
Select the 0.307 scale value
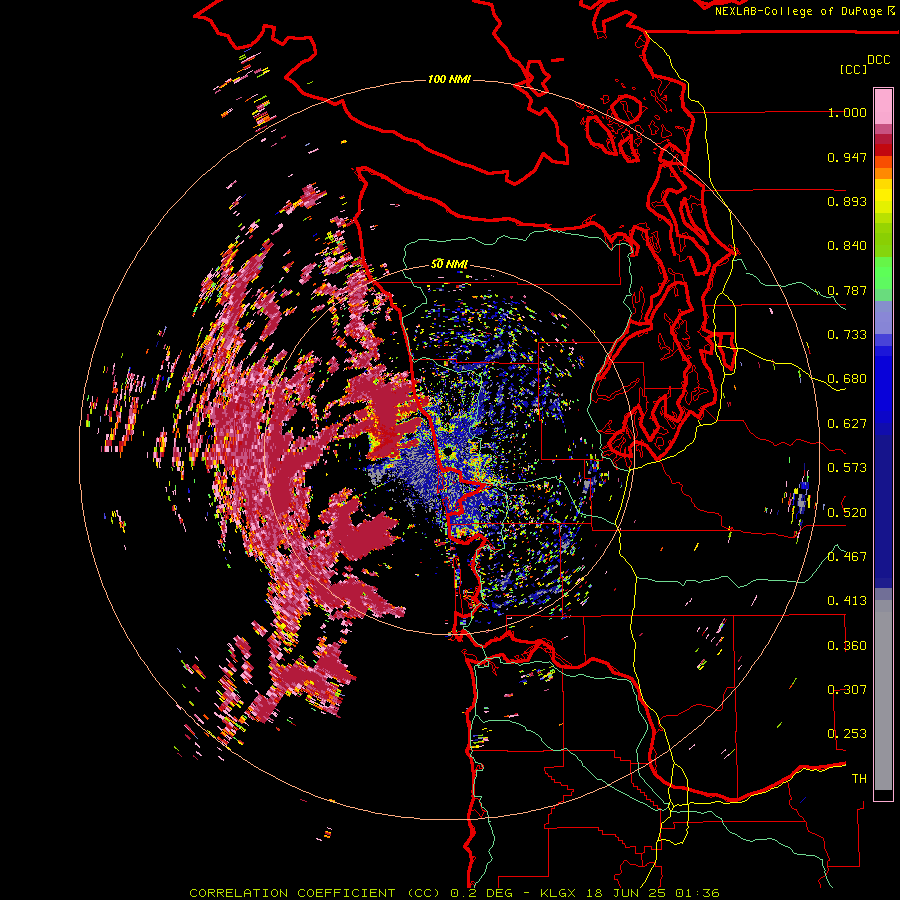[x=847, y=690]
